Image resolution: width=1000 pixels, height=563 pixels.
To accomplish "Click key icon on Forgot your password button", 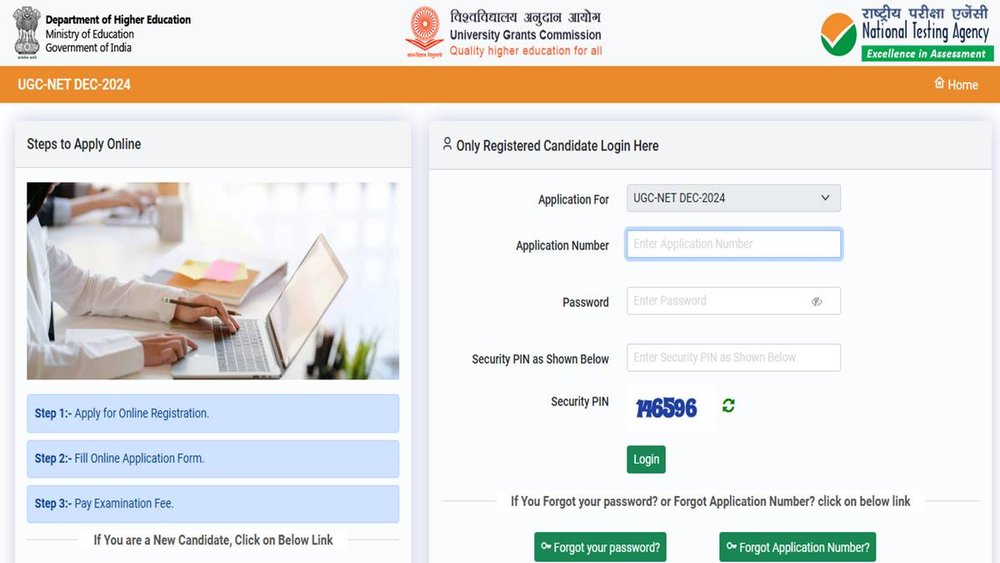I will [546, 546].
